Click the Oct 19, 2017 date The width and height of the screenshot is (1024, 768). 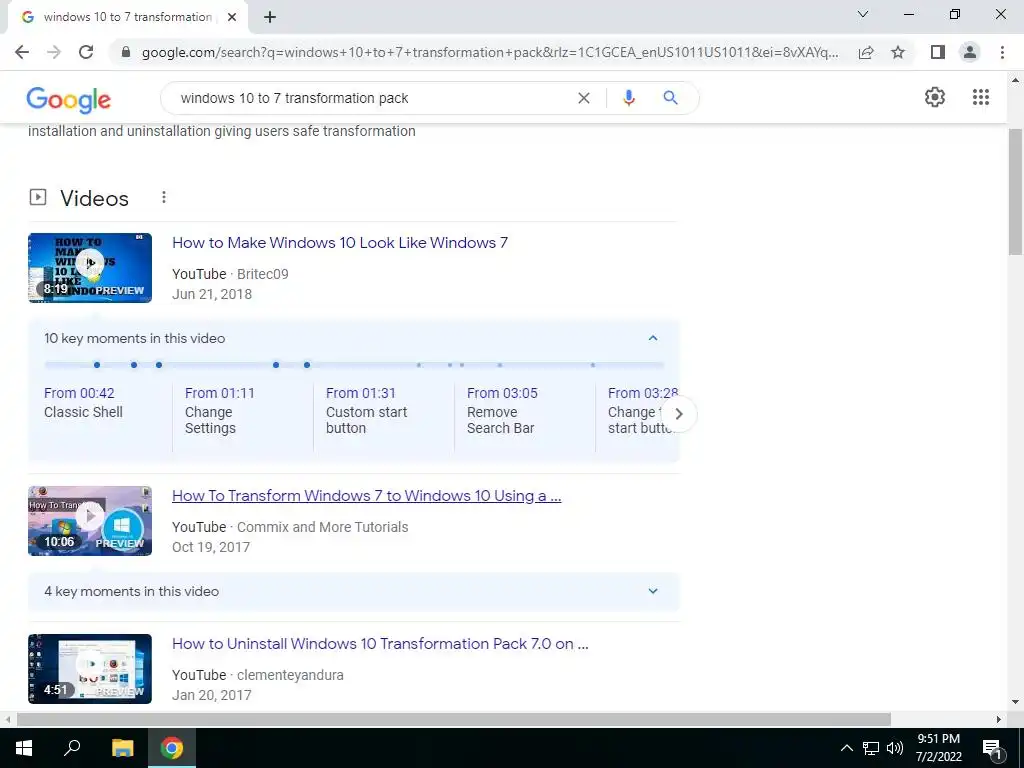tap(210, 547)
